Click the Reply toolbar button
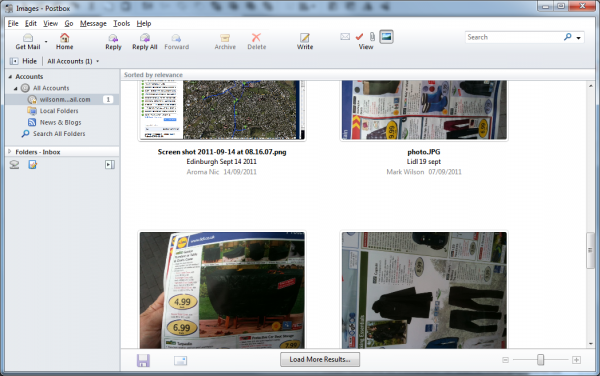This screenshot has height=376, width=600. [x=113, y=41]
